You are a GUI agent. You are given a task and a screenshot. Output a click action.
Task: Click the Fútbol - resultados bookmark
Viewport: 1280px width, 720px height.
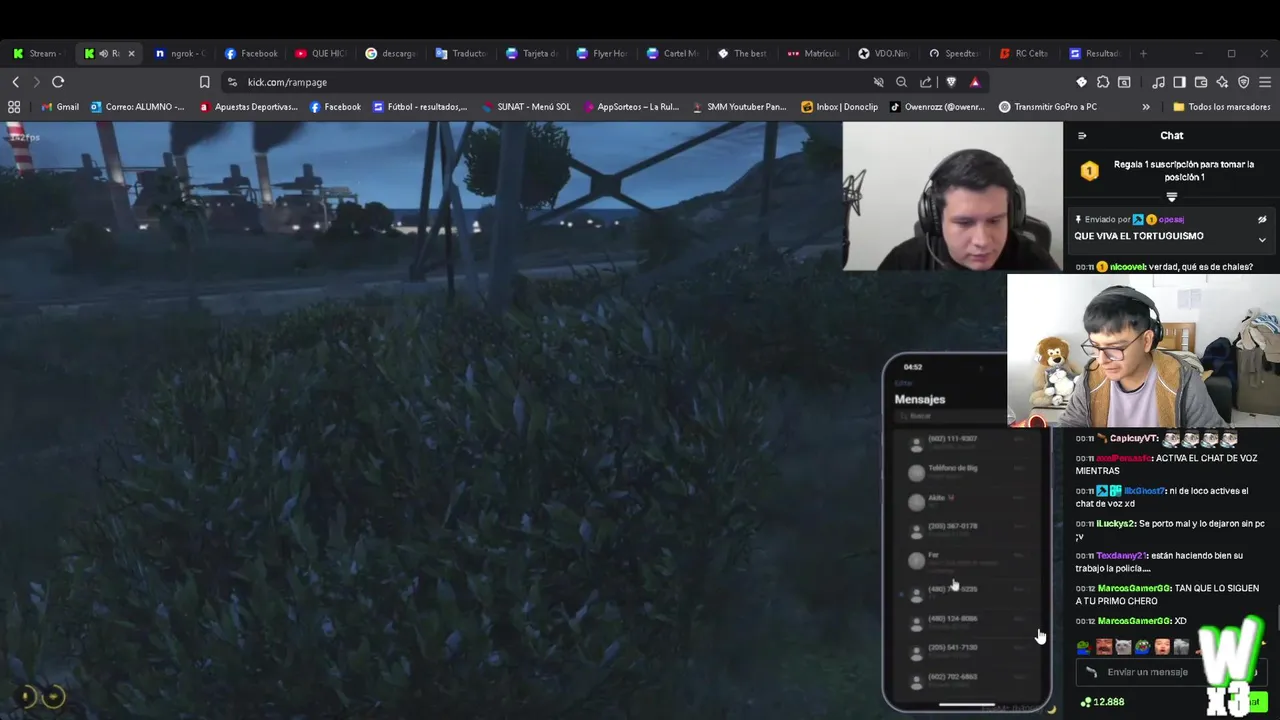pyautogui.click(x=420, y=107)
